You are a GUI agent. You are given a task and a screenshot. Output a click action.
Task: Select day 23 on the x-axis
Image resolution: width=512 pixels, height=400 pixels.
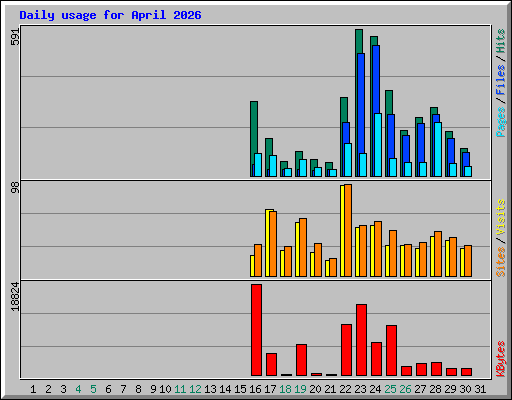tap(361, 389)
